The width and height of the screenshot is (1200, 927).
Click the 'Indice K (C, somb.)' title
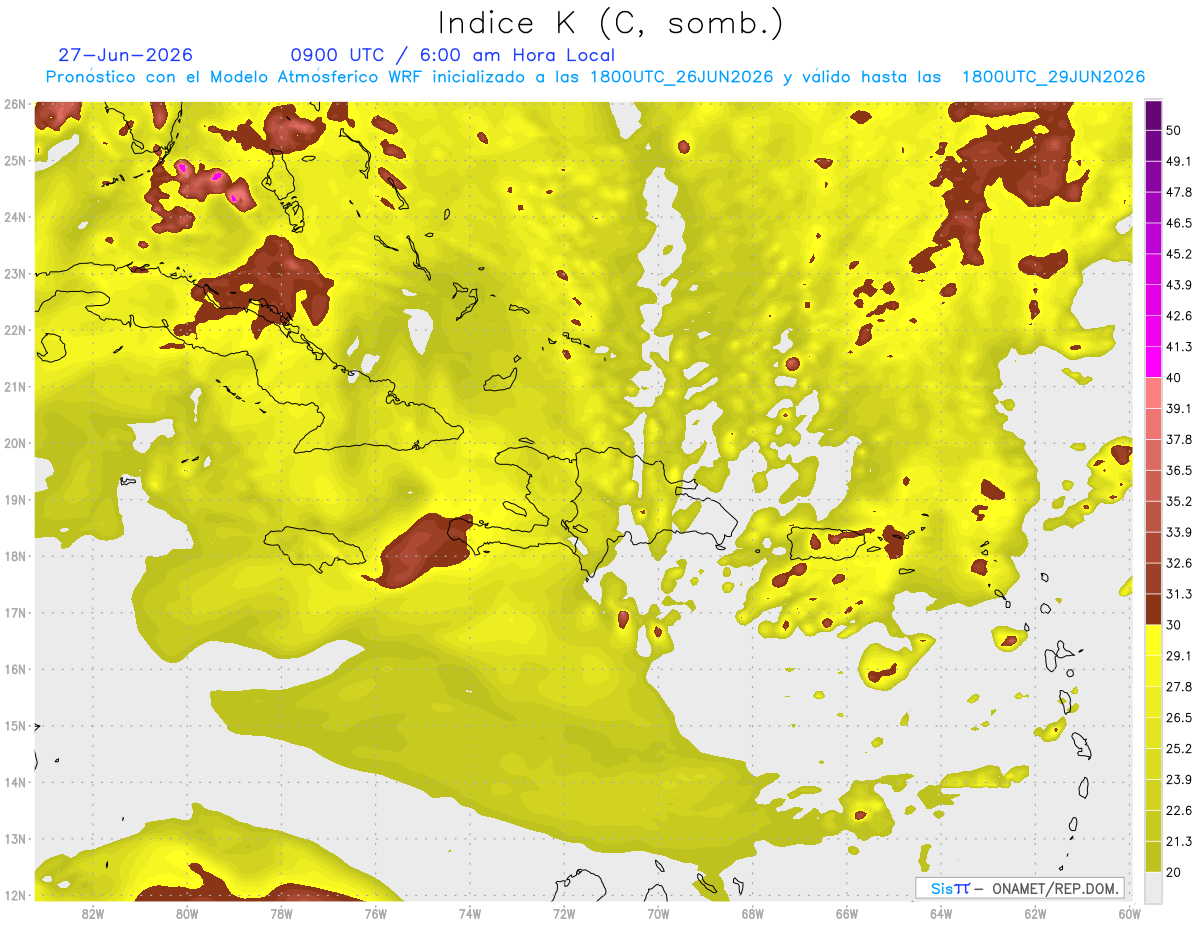point(610,23)
